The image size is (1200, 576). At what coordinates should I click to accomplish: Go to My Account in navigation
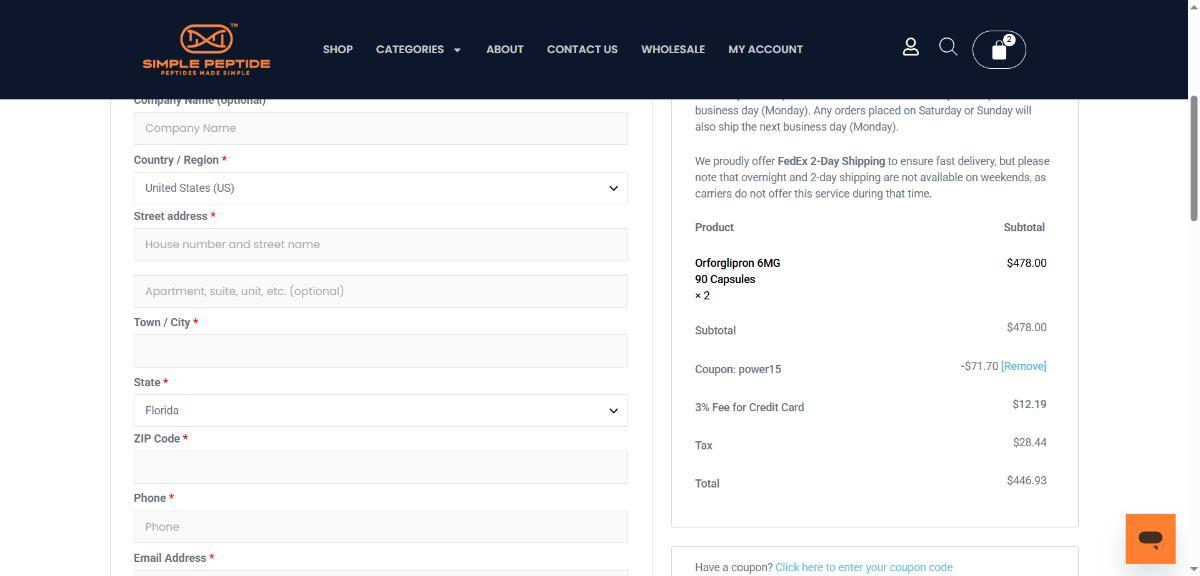coord(765,49)
